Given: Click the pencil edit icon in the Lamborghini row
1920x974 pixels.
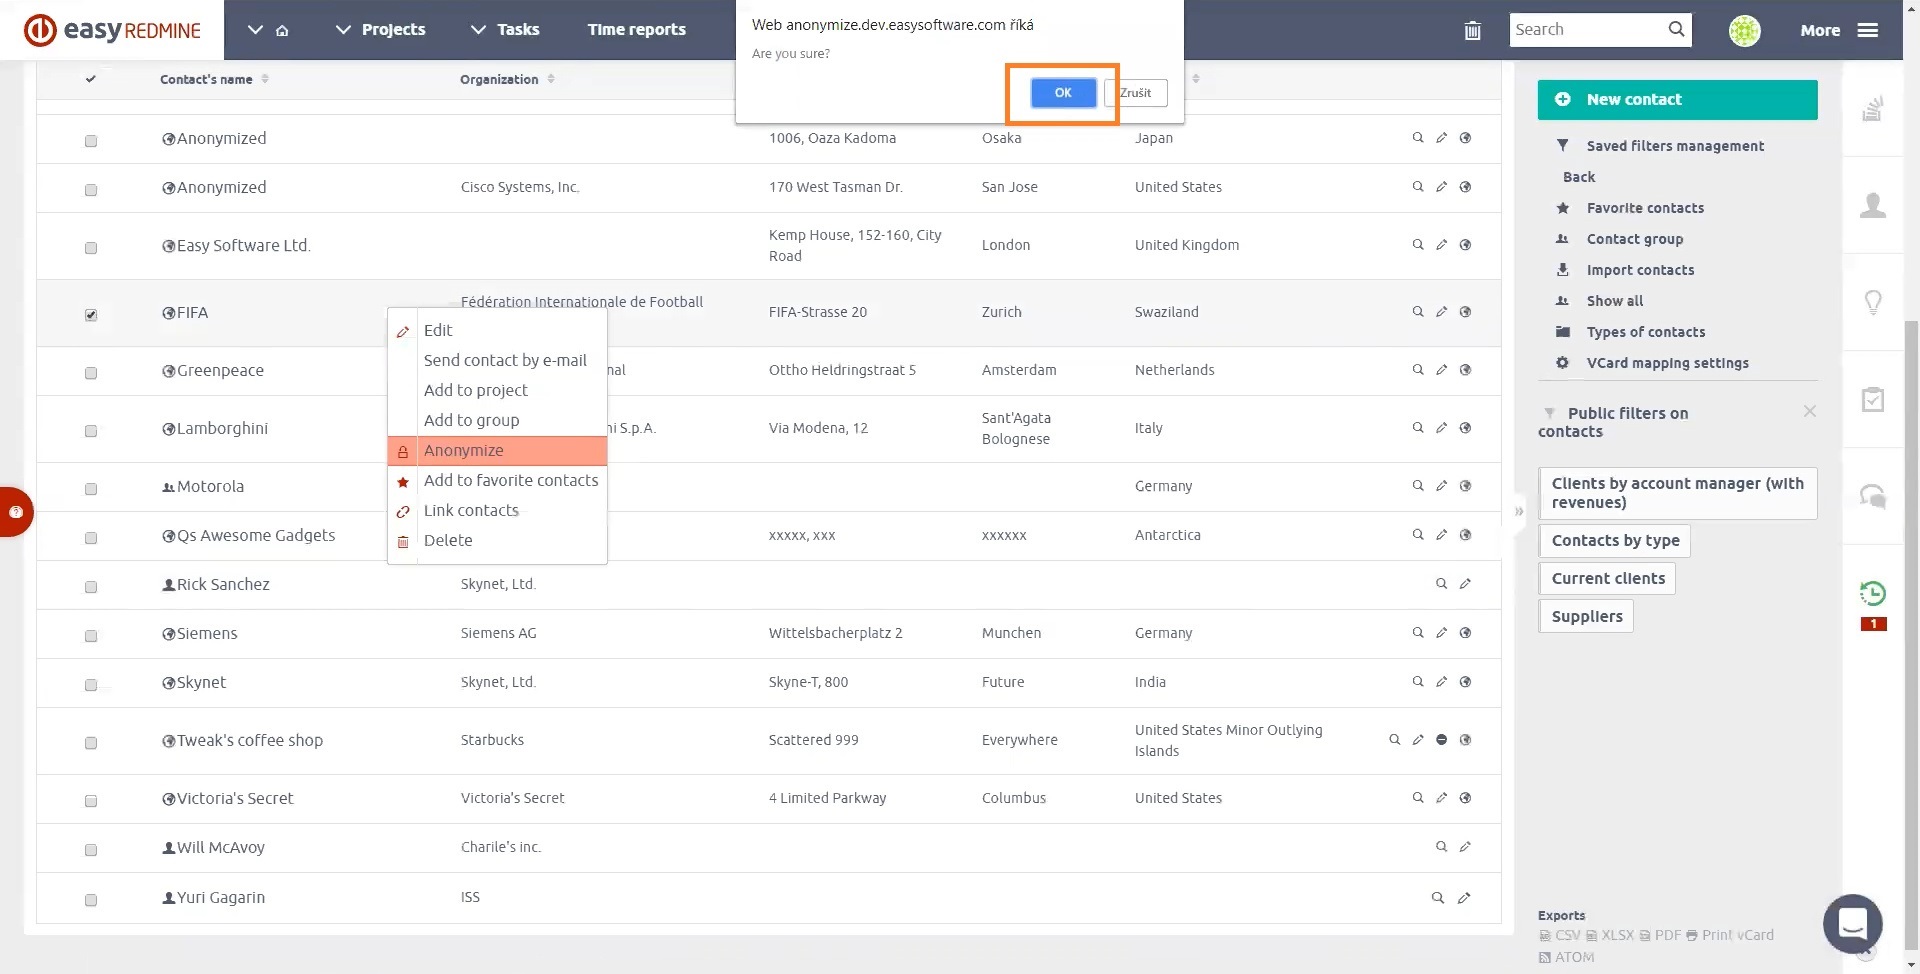Looking at the screenshot, I should click(x=1441, y=428).
